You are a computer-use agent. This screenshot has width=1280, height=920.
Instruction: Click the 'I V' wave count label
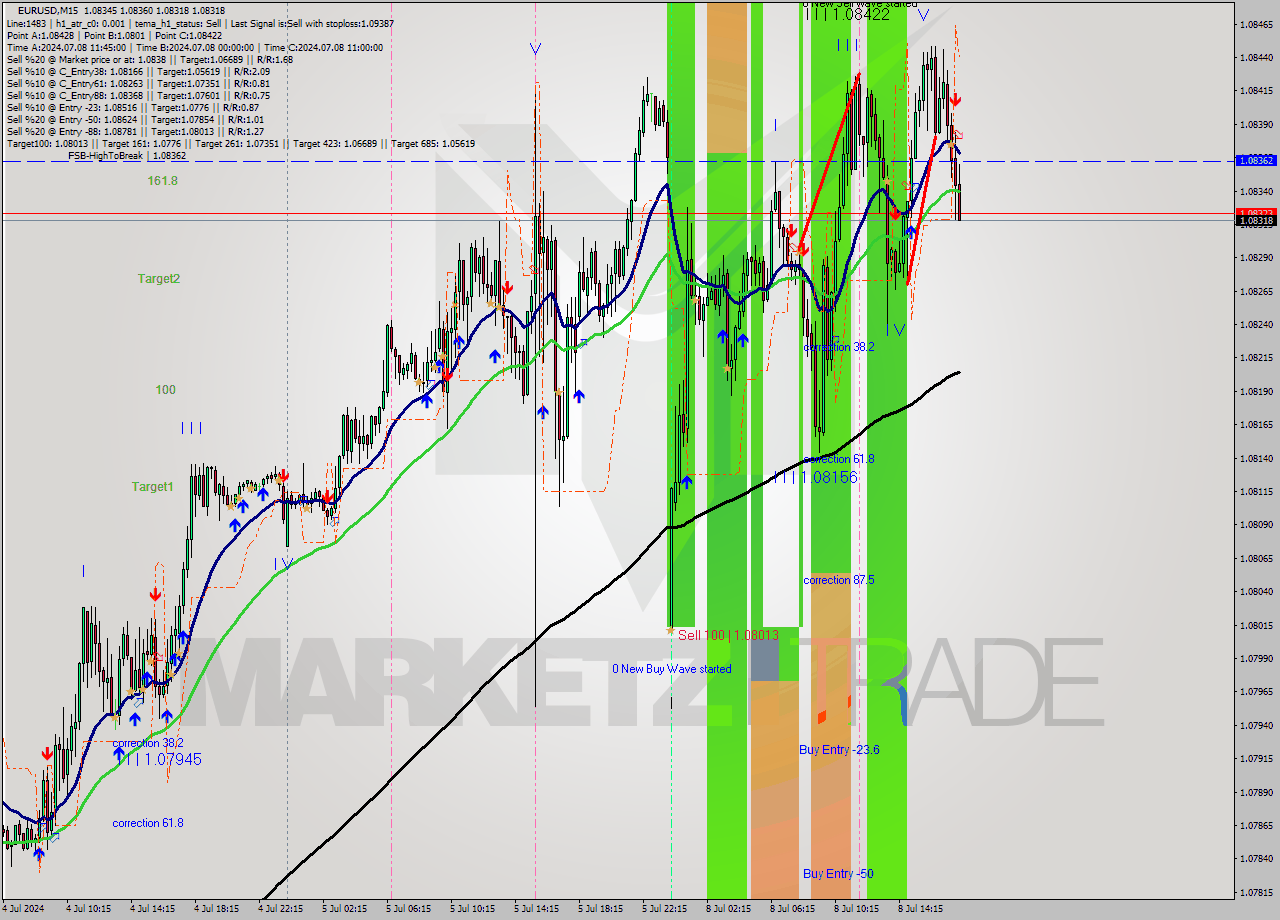pos(283,564)
